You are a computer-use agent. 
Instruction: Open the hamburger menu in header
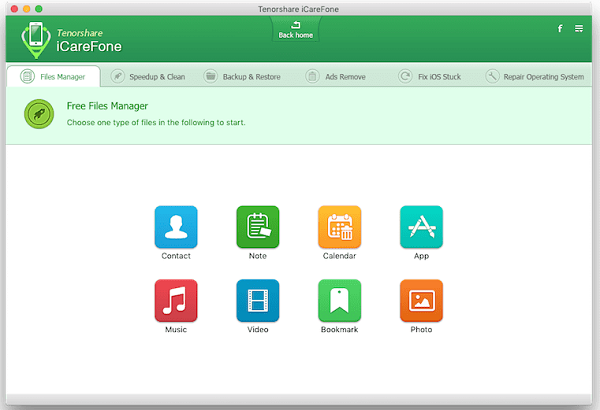tap(579, 28)
